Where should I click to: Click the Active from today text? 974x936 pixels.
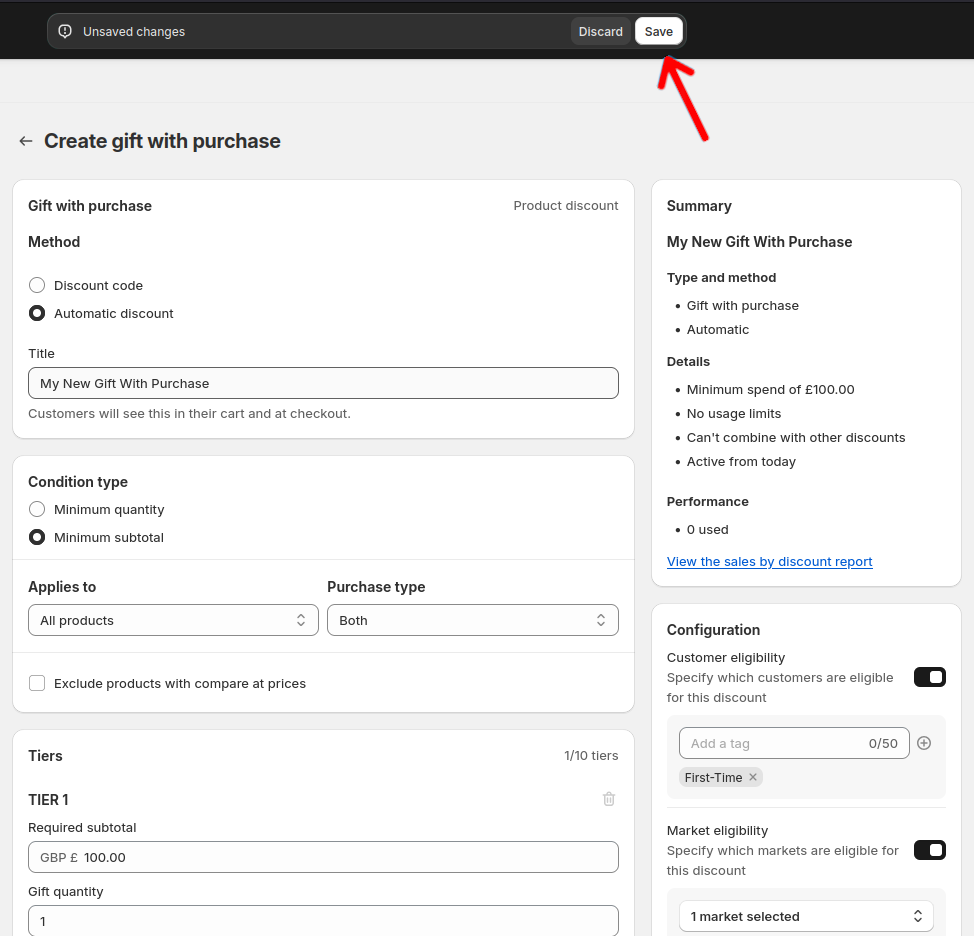coord(741,461)
